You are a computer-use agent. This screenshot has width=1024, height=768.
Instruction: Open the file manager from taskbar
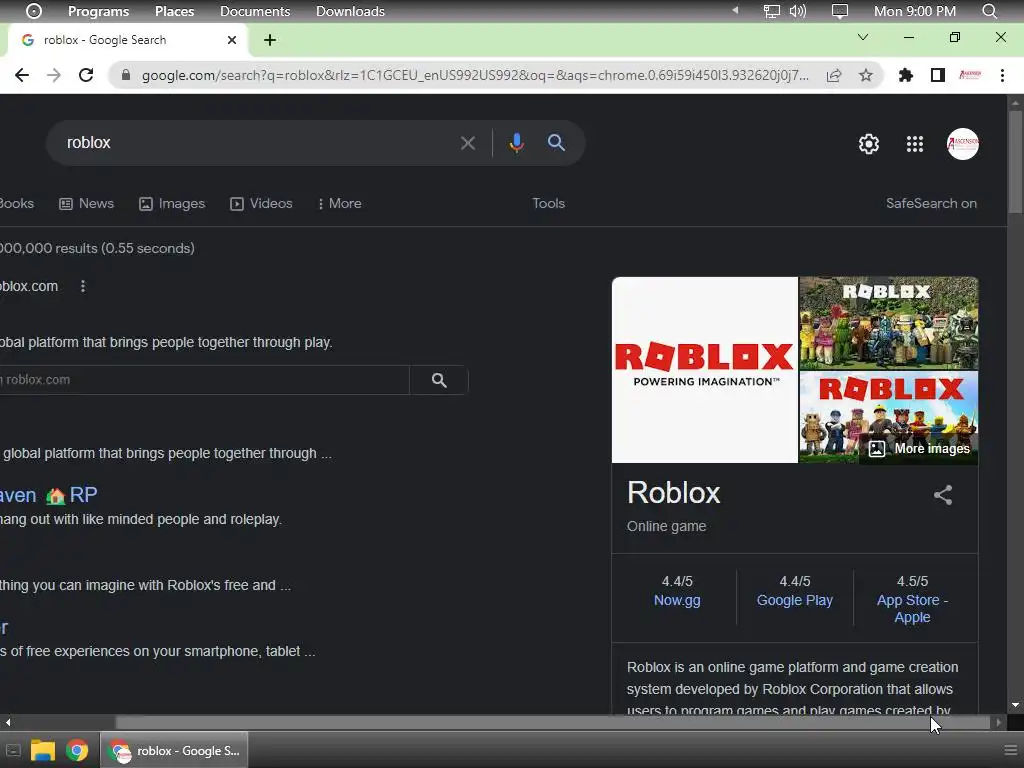tap(42, 750)
